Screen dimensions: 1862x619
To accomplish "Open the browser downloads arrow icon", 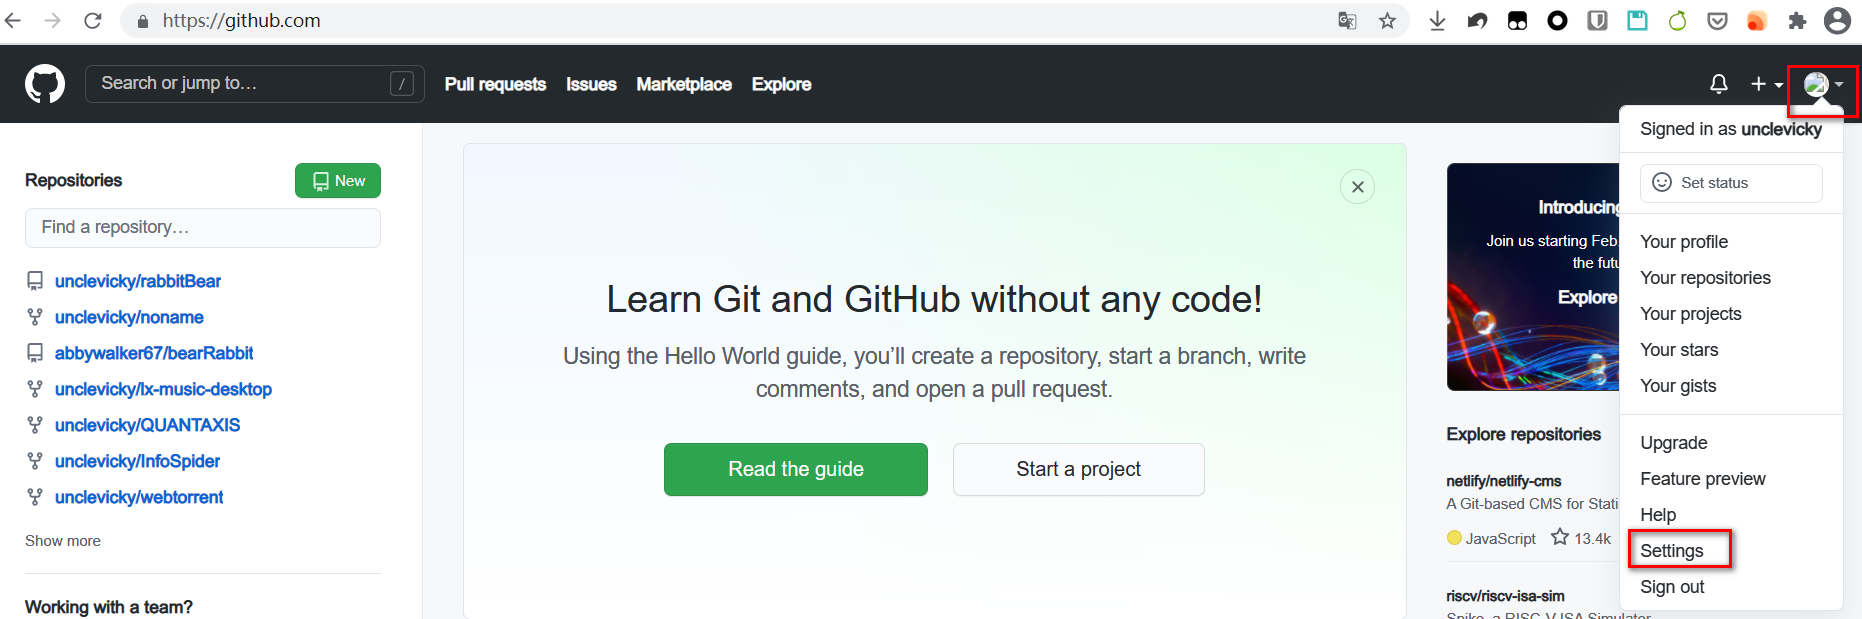I will [x=1437, y=20].
